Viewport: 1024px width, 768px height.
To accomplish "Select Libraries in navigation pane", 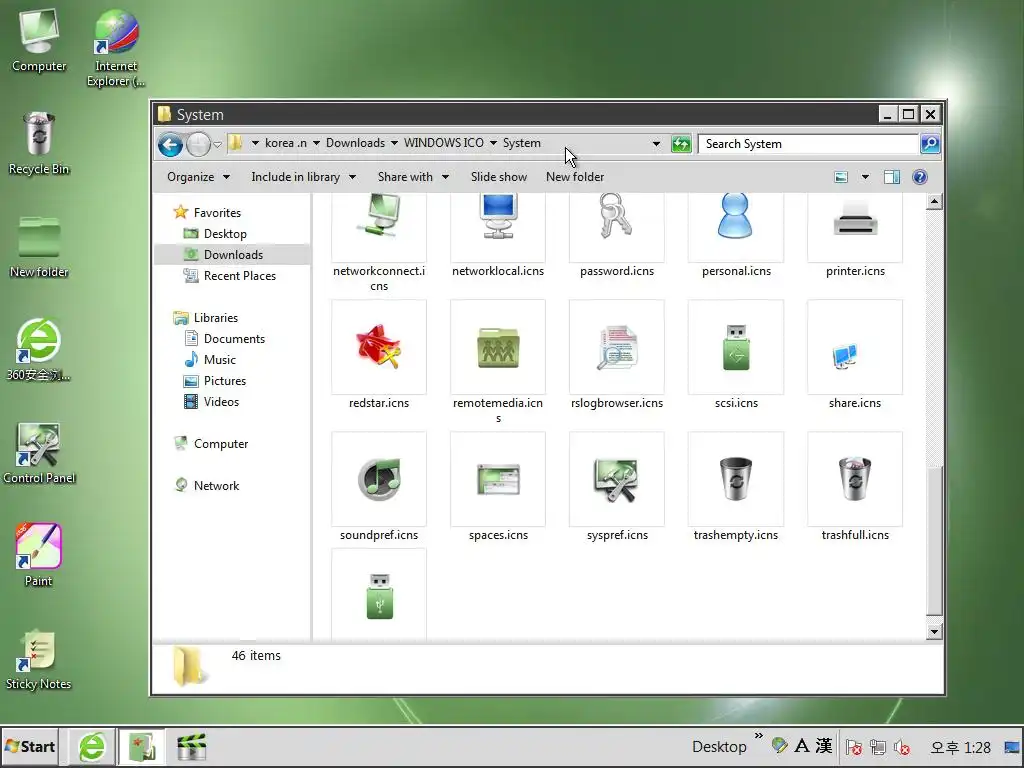I will click(216, 318).
